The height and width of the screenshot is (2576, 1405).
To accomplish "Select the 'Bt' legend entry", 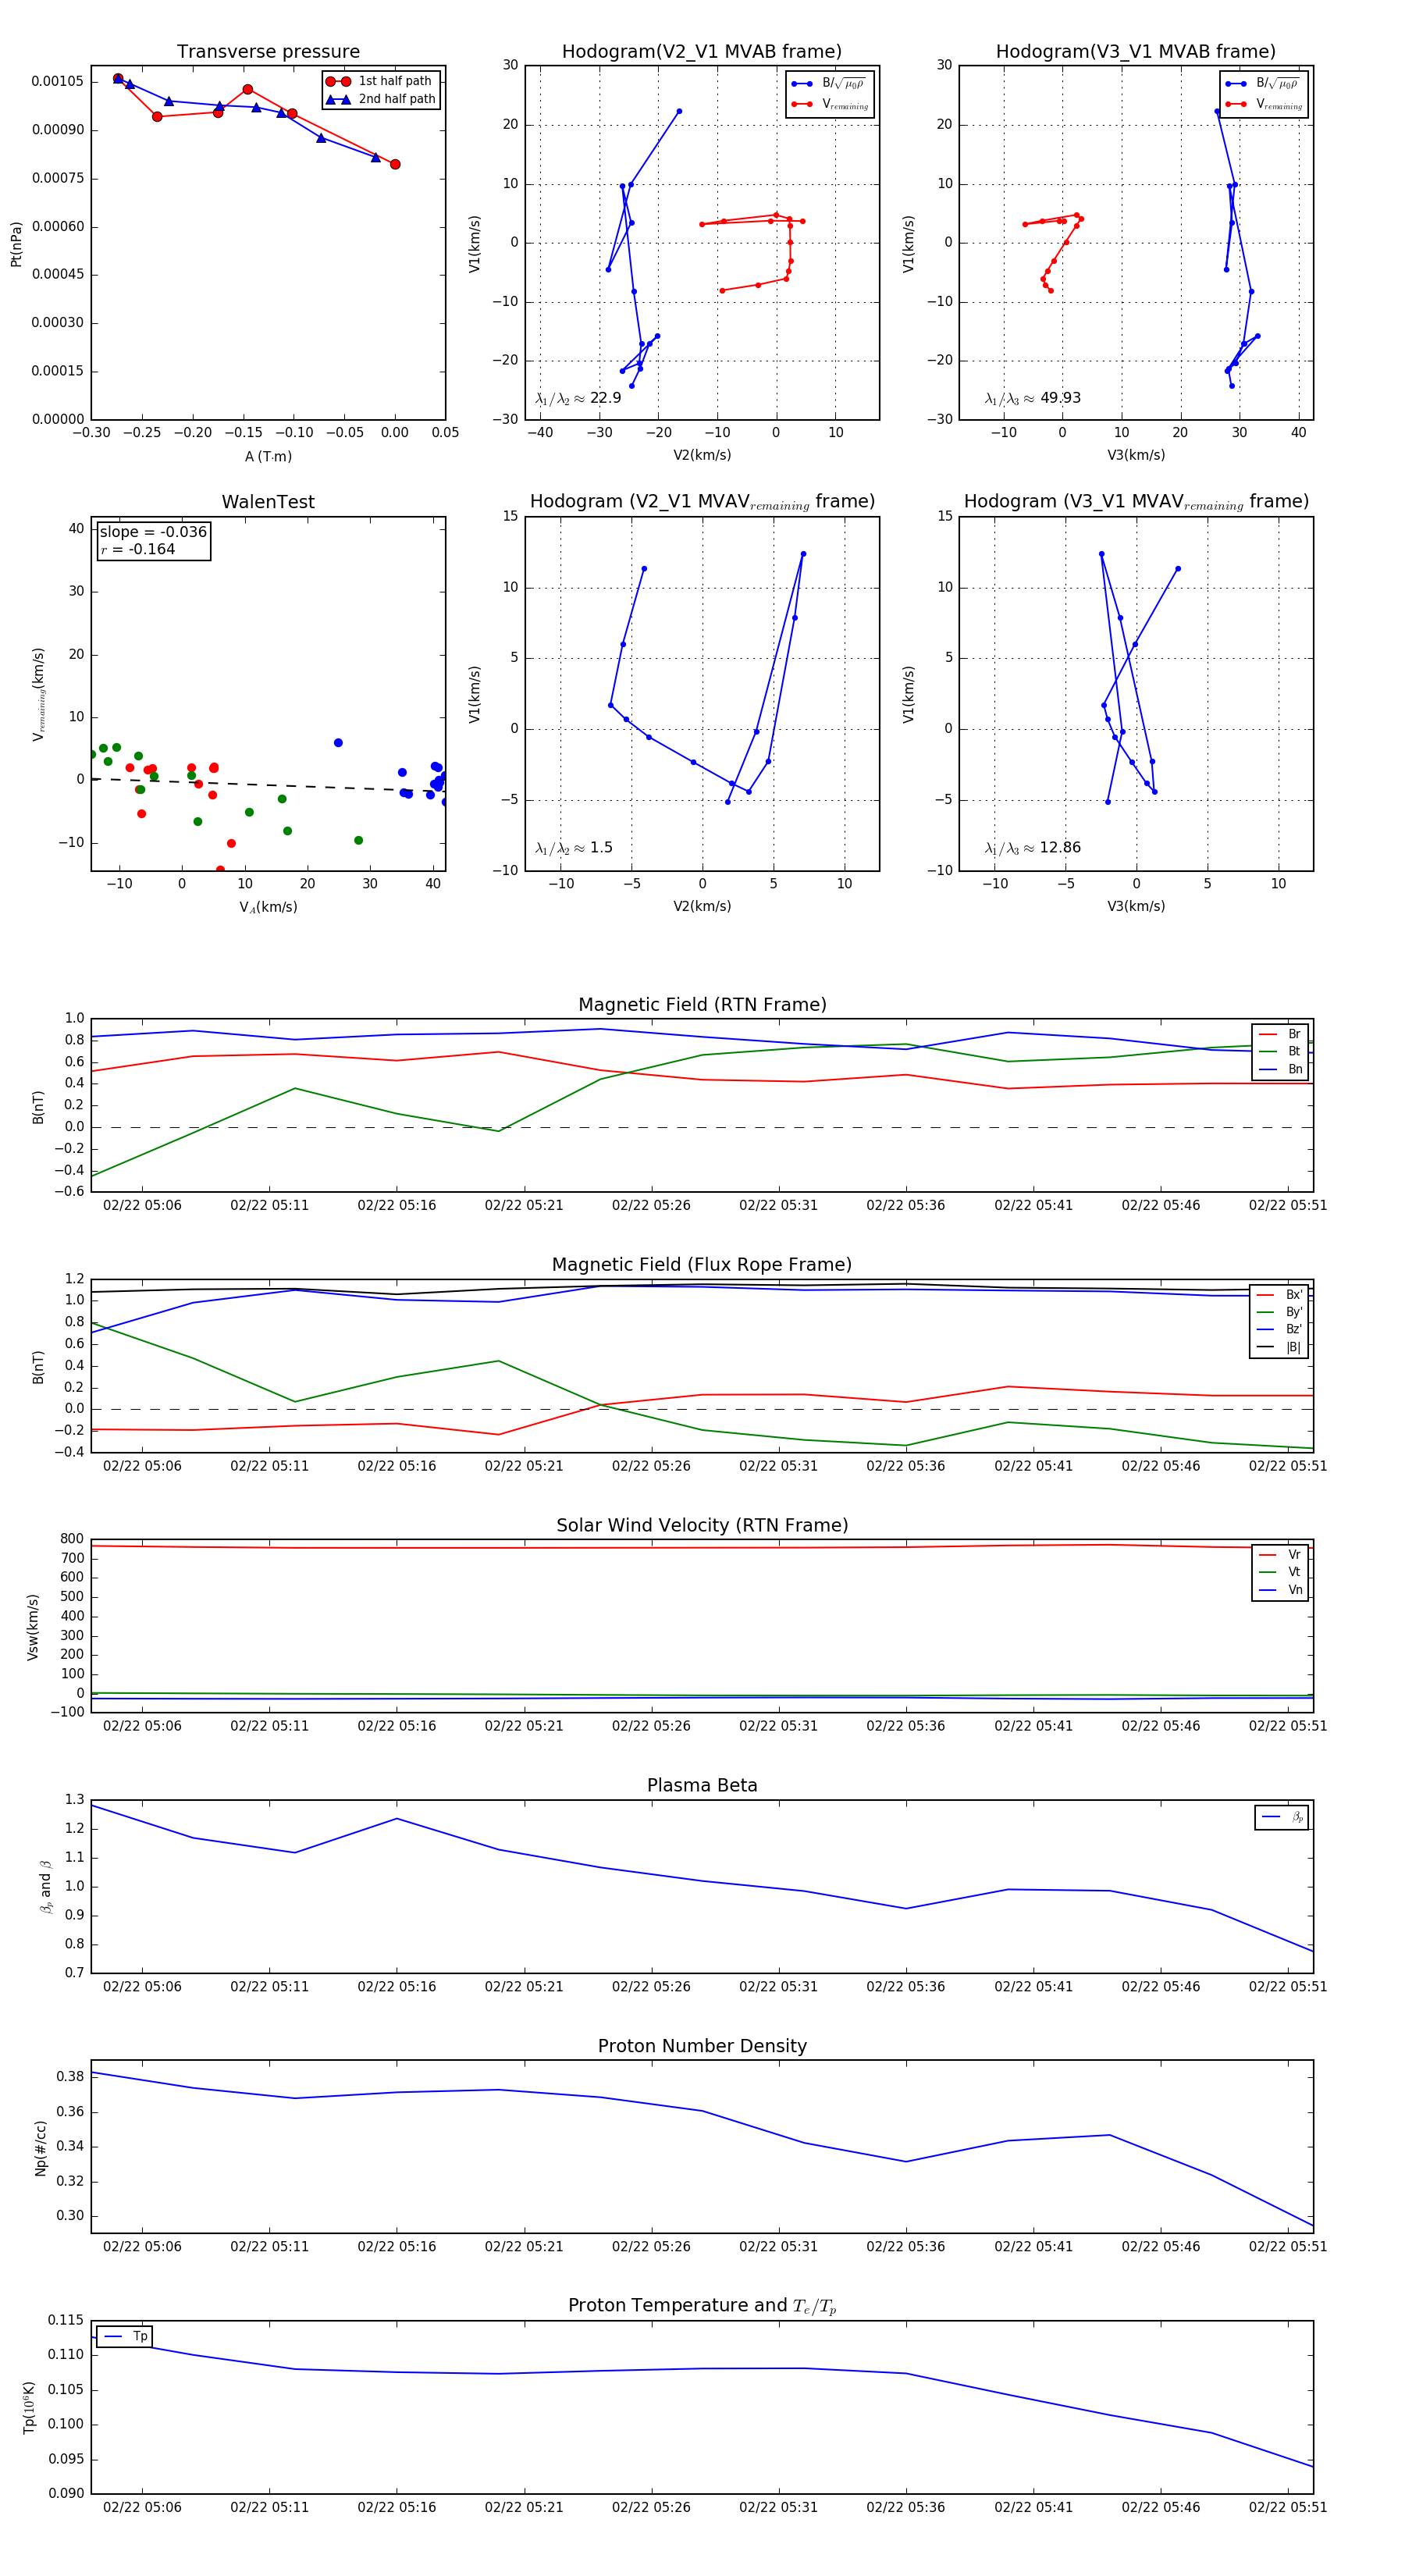I will (1280, 1051).
